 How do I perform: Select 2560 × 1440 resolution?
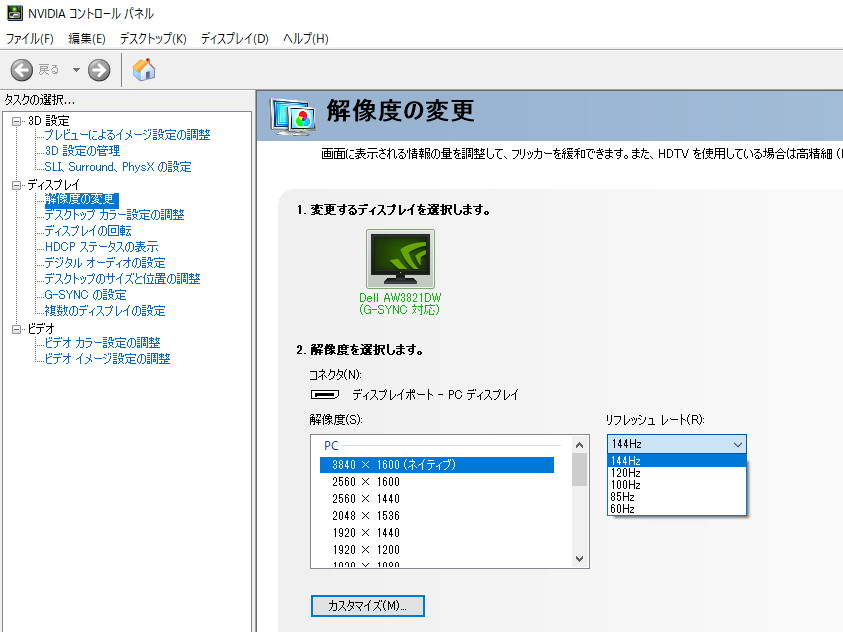(x=365, y=498)
